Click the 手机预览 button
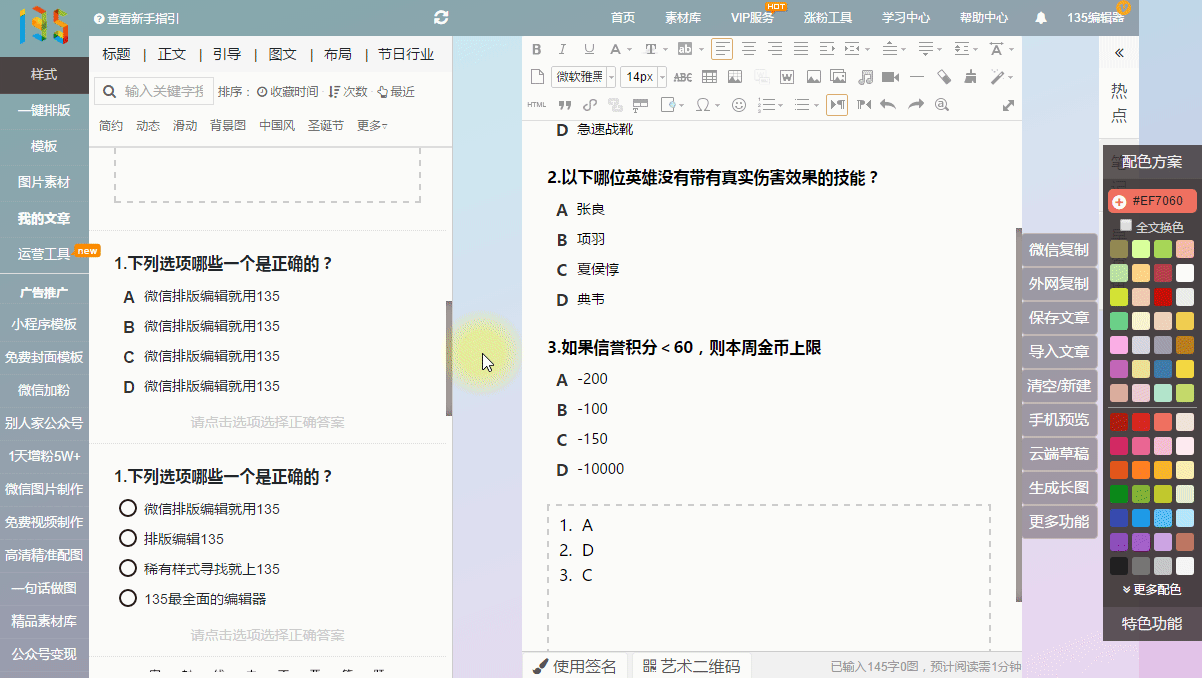This screenshot has height=678, width=1202. 1058,419
